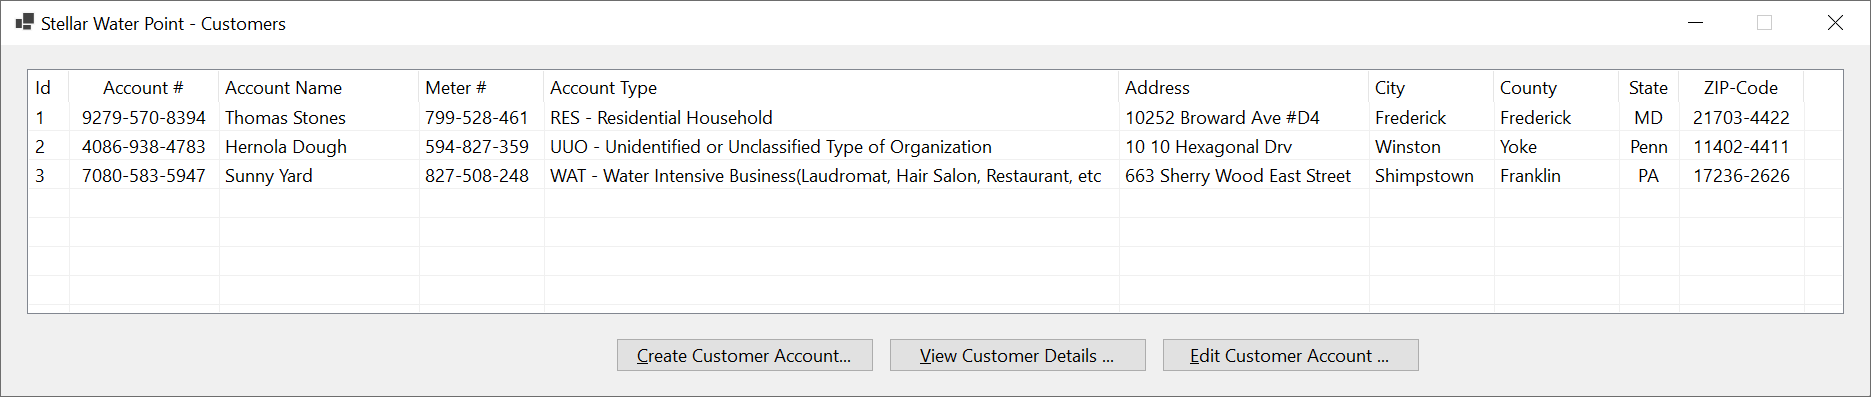Close the Customers window
The width and height of the screenshot is (1871, 397).
[1835, 22]
